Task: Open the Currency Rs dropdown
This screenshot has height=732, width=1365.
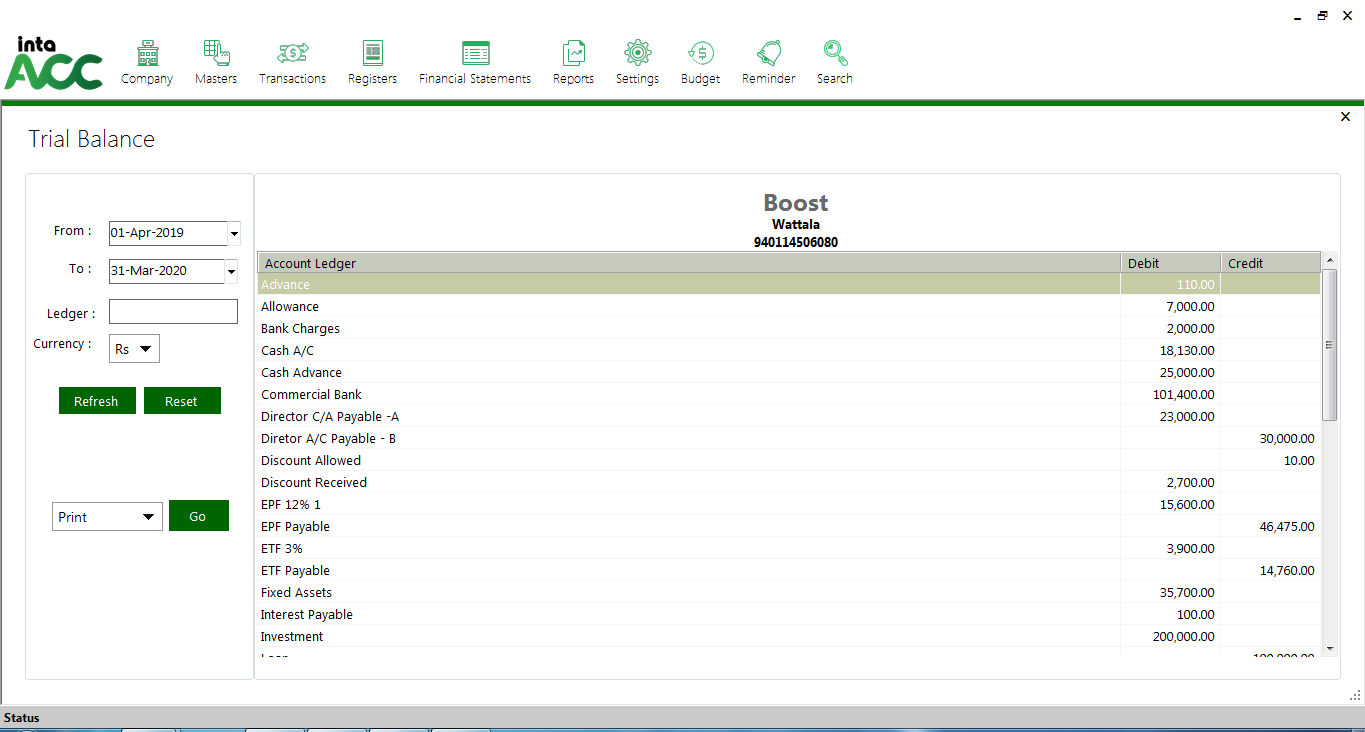Action: click(135, 349)
